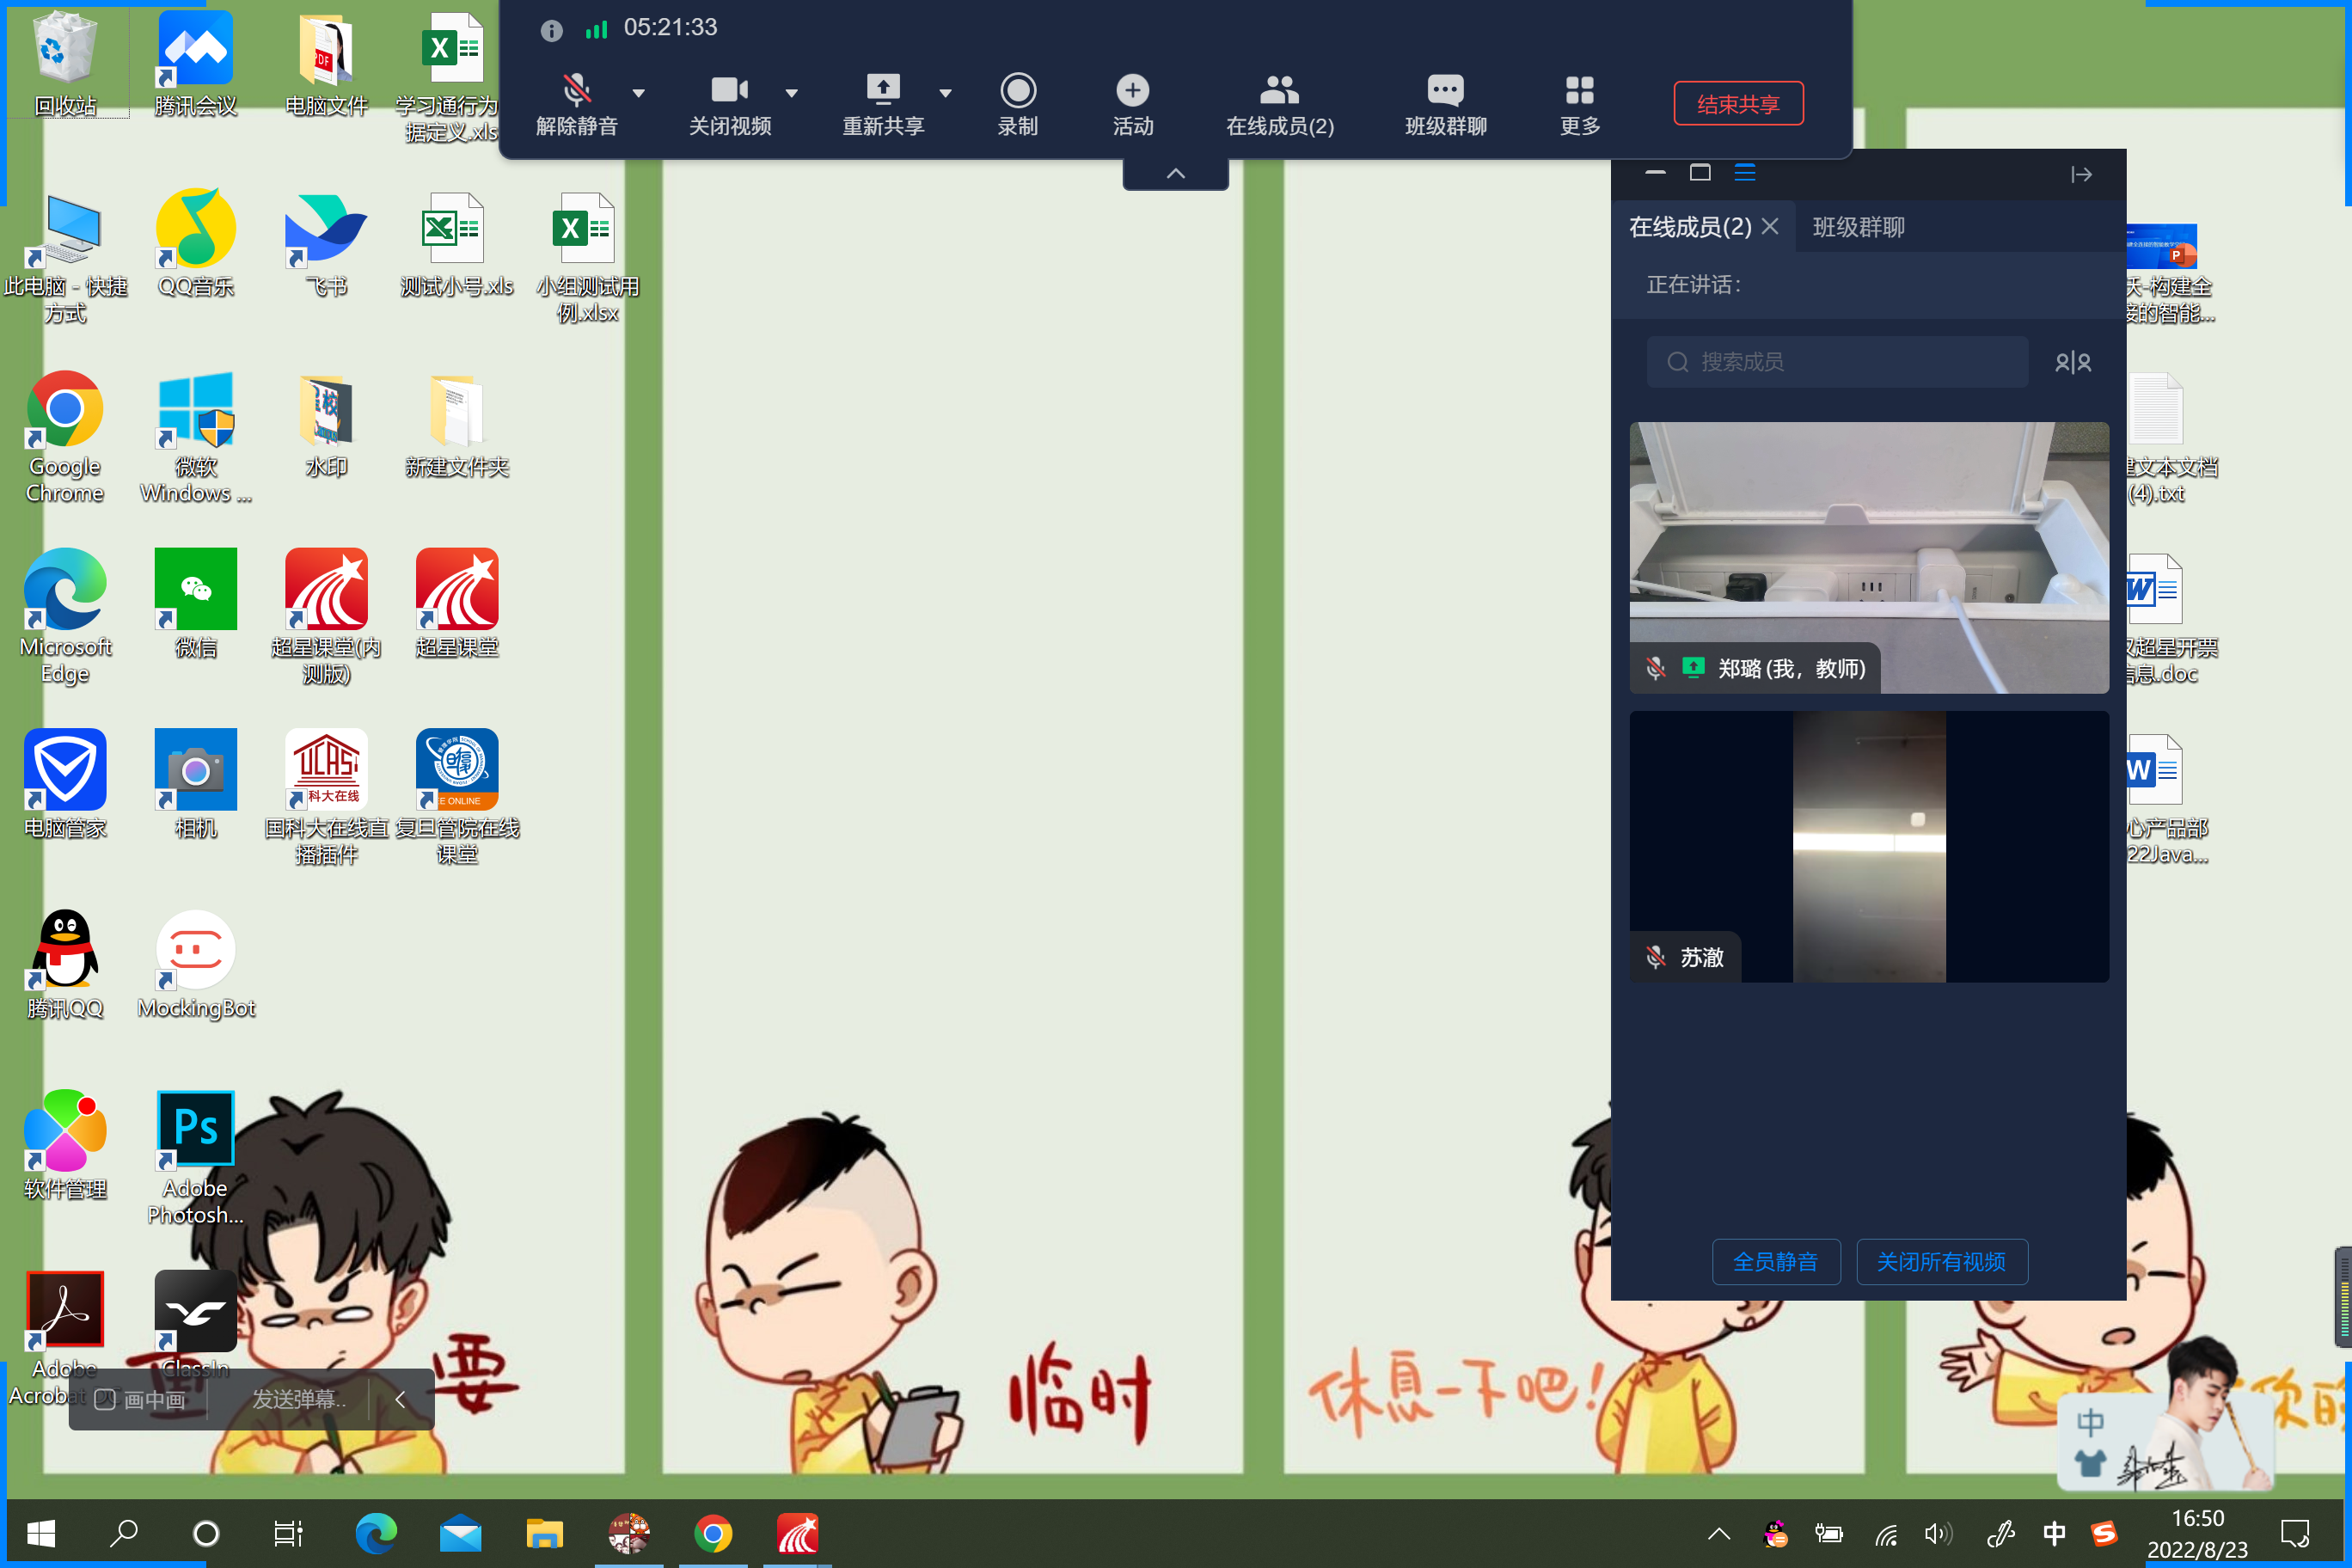Expand the video options arrow
This screenshot has height=1568, width=2352.
point(791,93)
